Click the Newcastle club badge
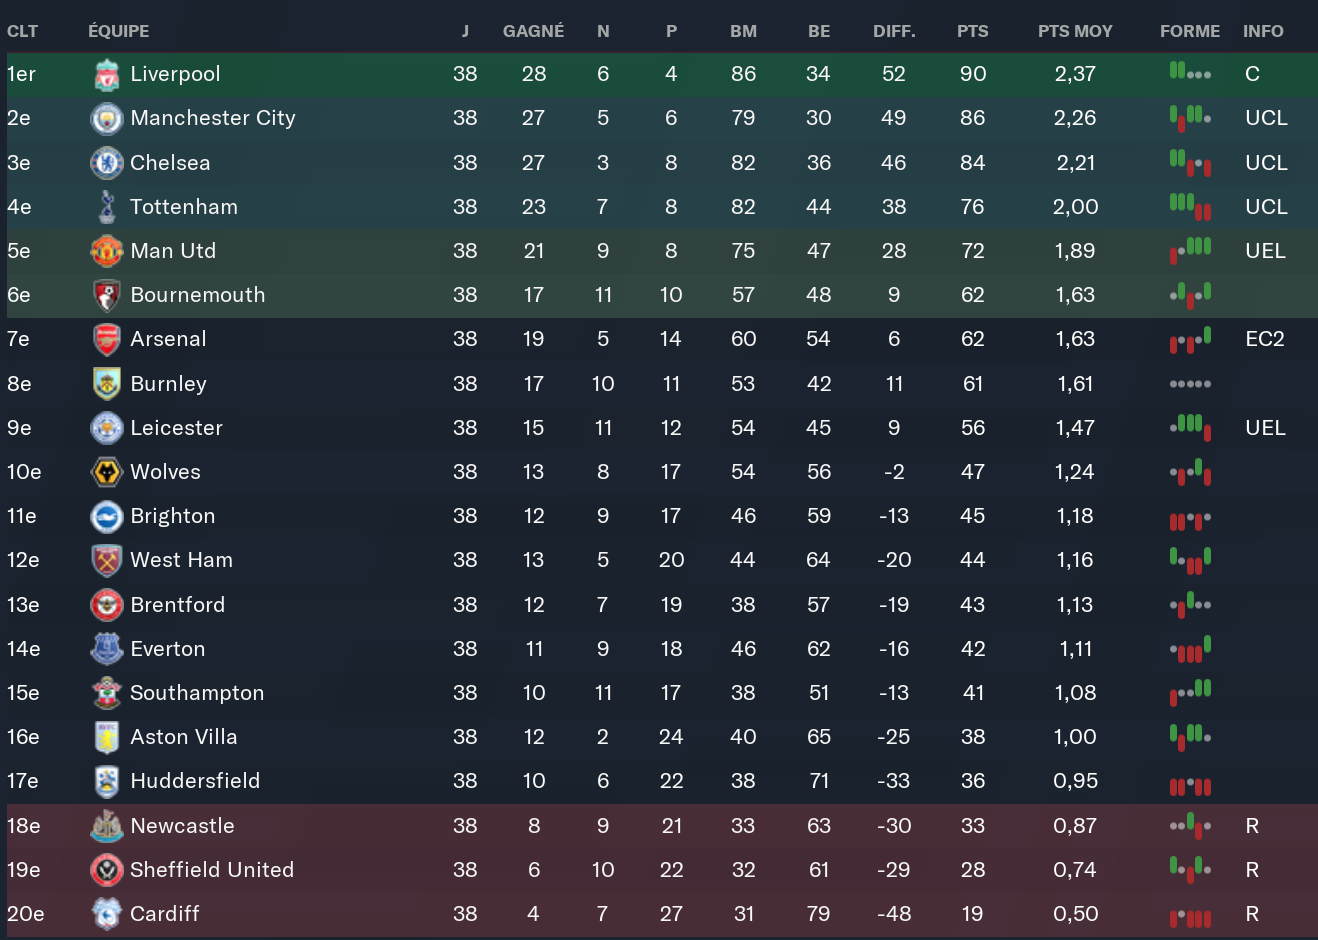This screenshot has height=940, width=1318. [x=106, y=826]
